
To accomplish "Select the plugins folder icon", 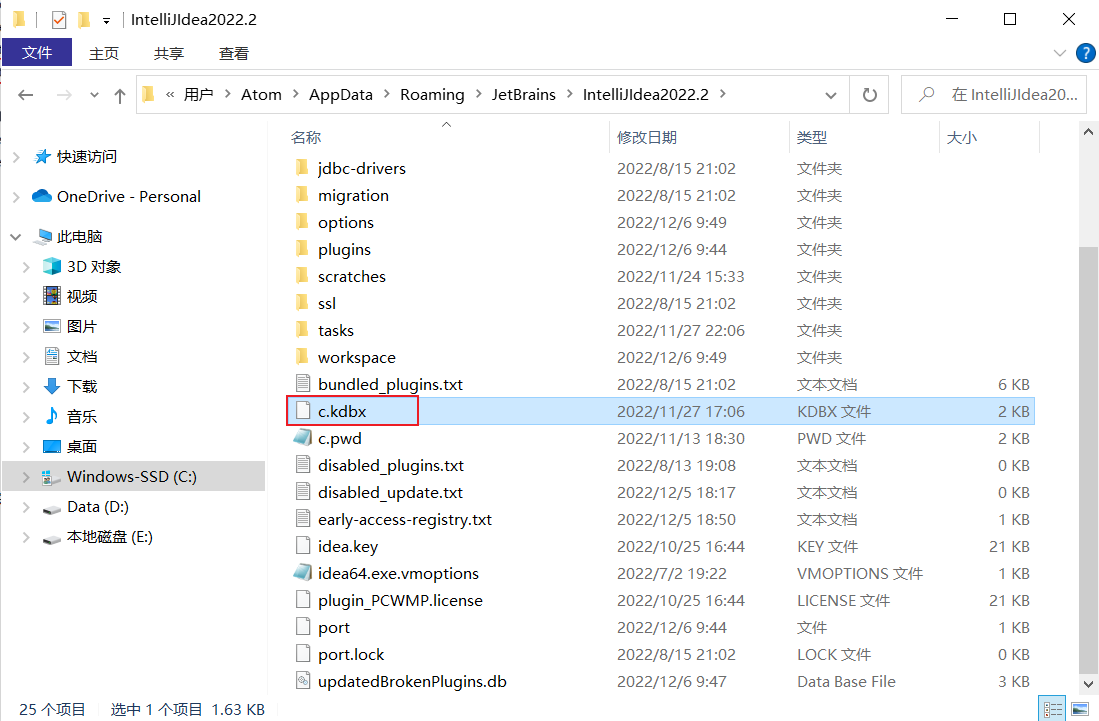I will 302,249.
